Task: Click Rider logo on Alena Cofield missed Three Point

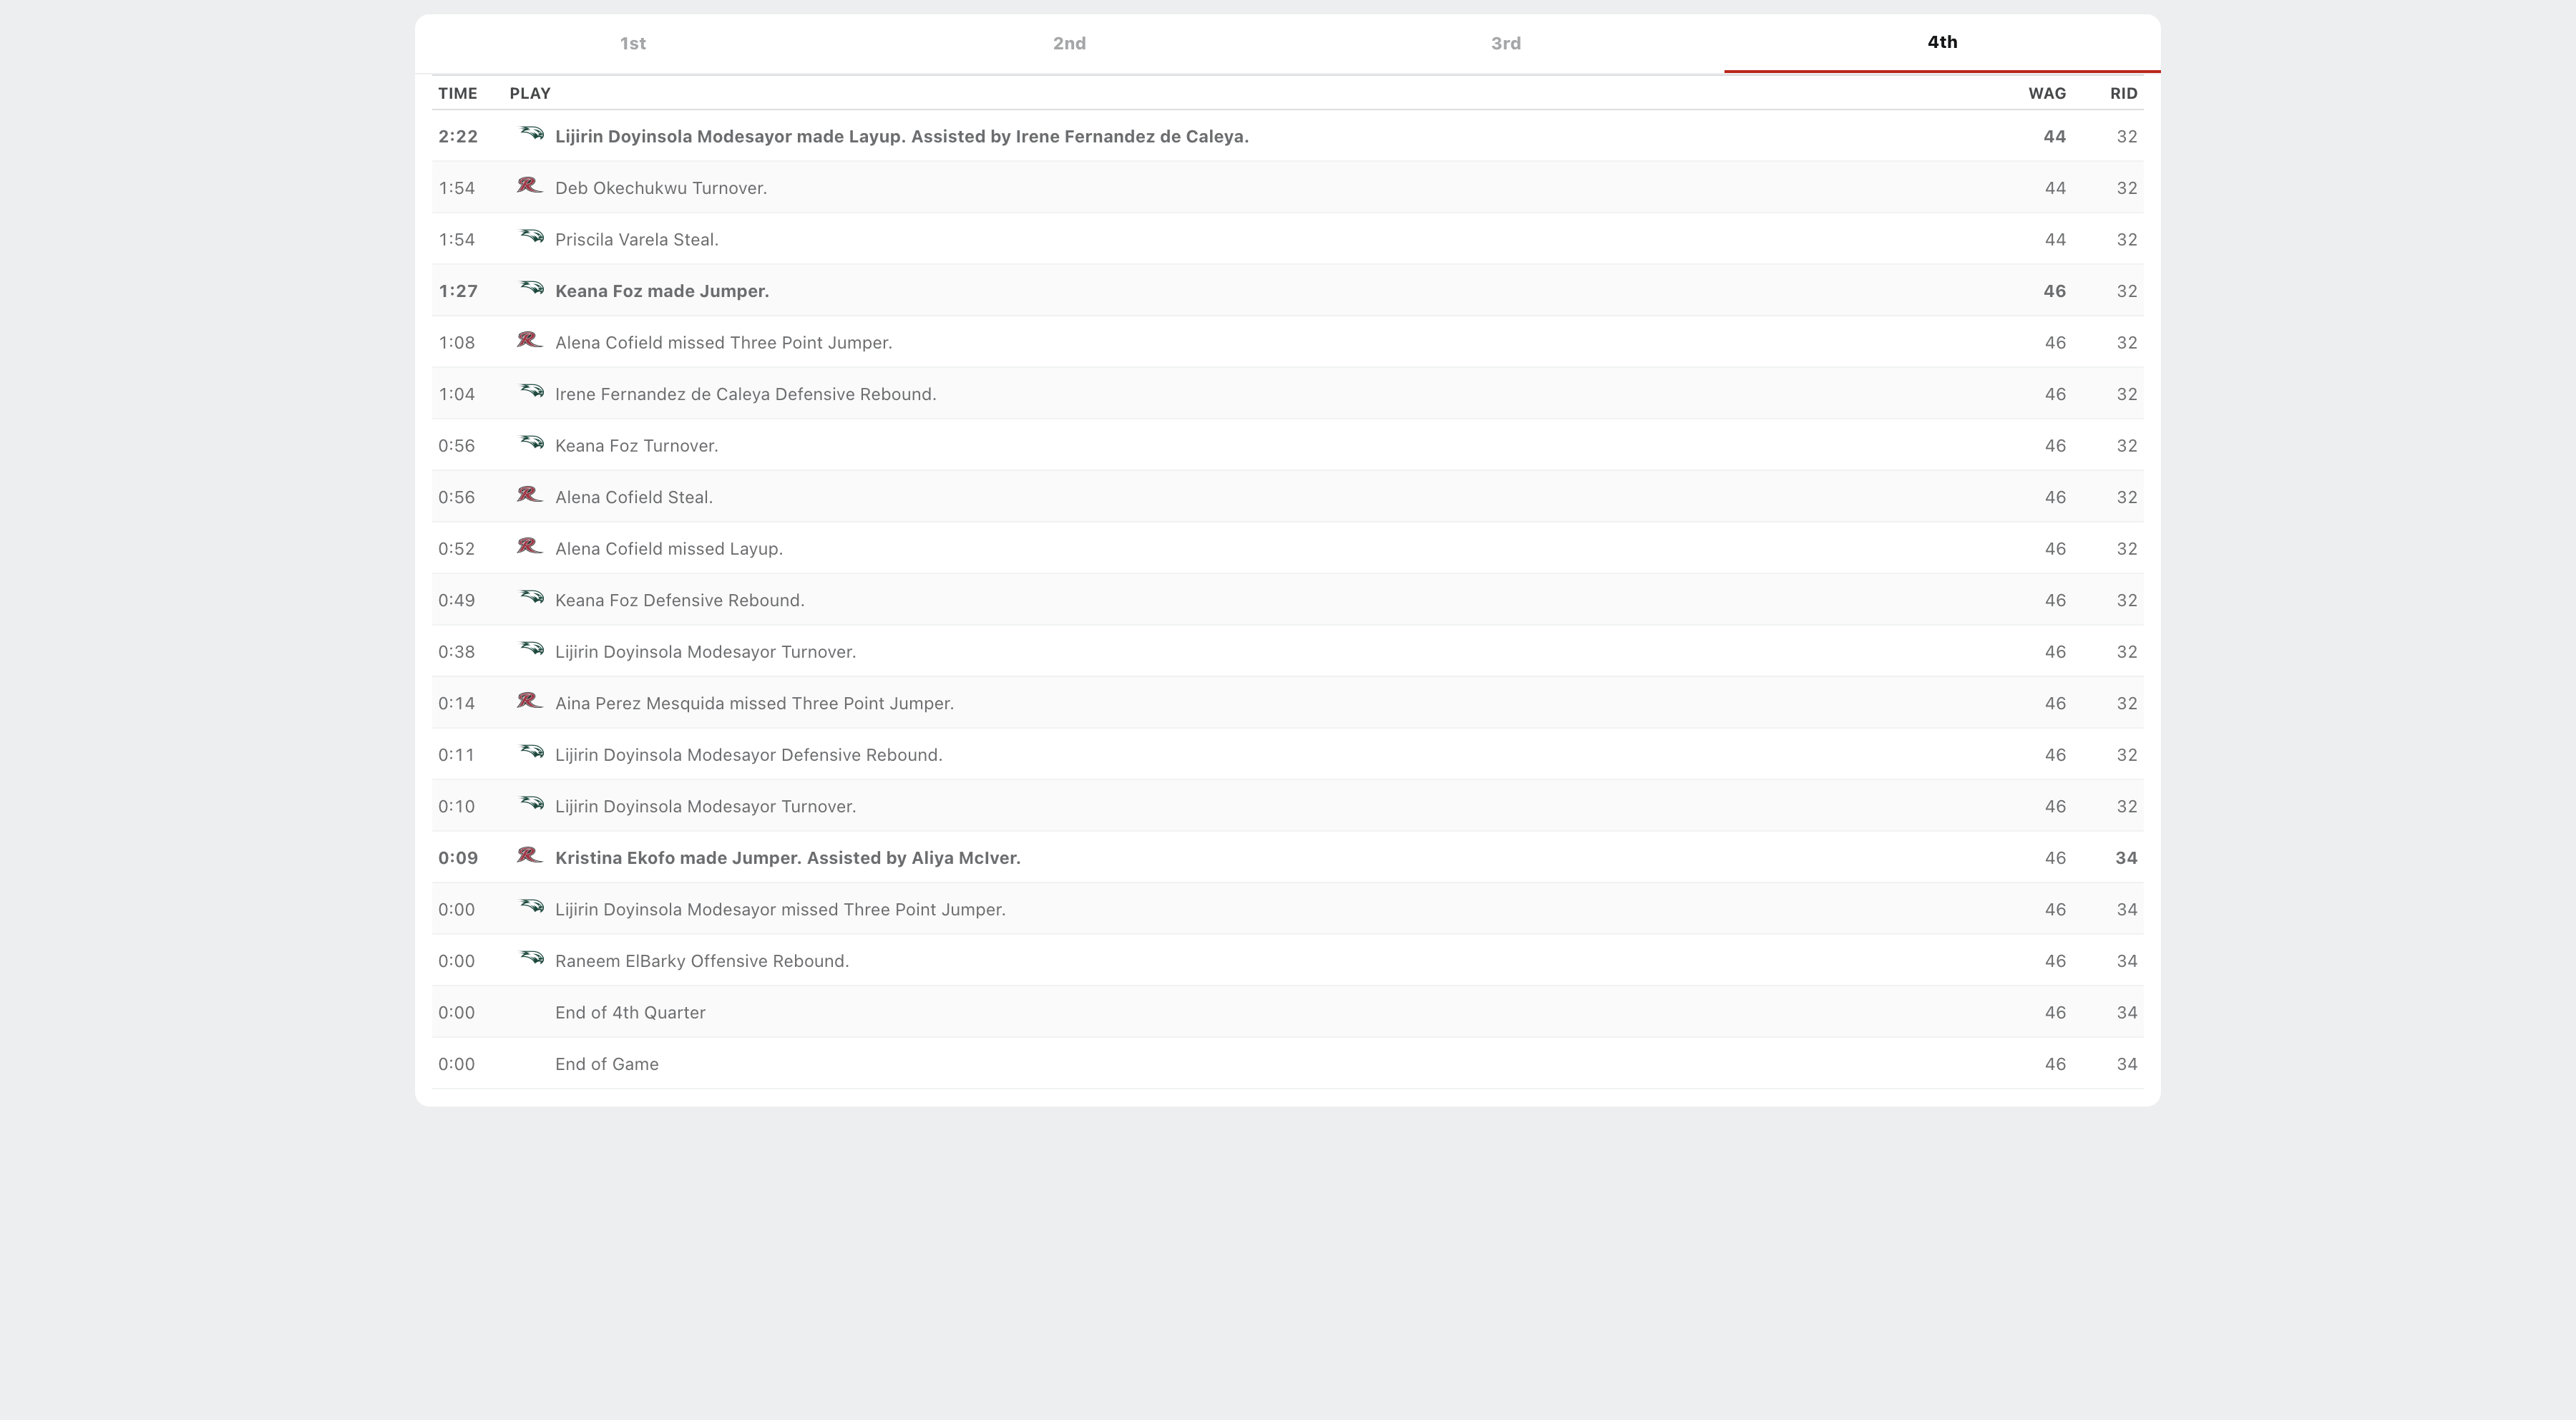Action: (529, 341)
